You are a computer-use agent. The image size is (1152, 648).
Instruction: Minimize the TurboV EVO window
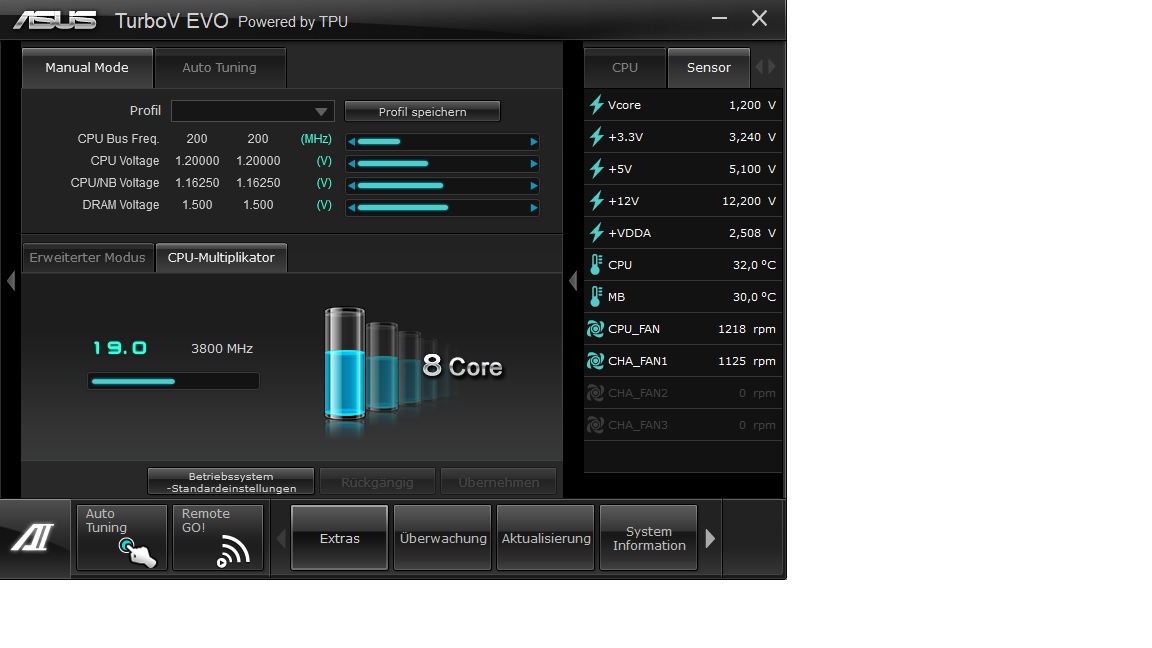[x=719, y=18]
